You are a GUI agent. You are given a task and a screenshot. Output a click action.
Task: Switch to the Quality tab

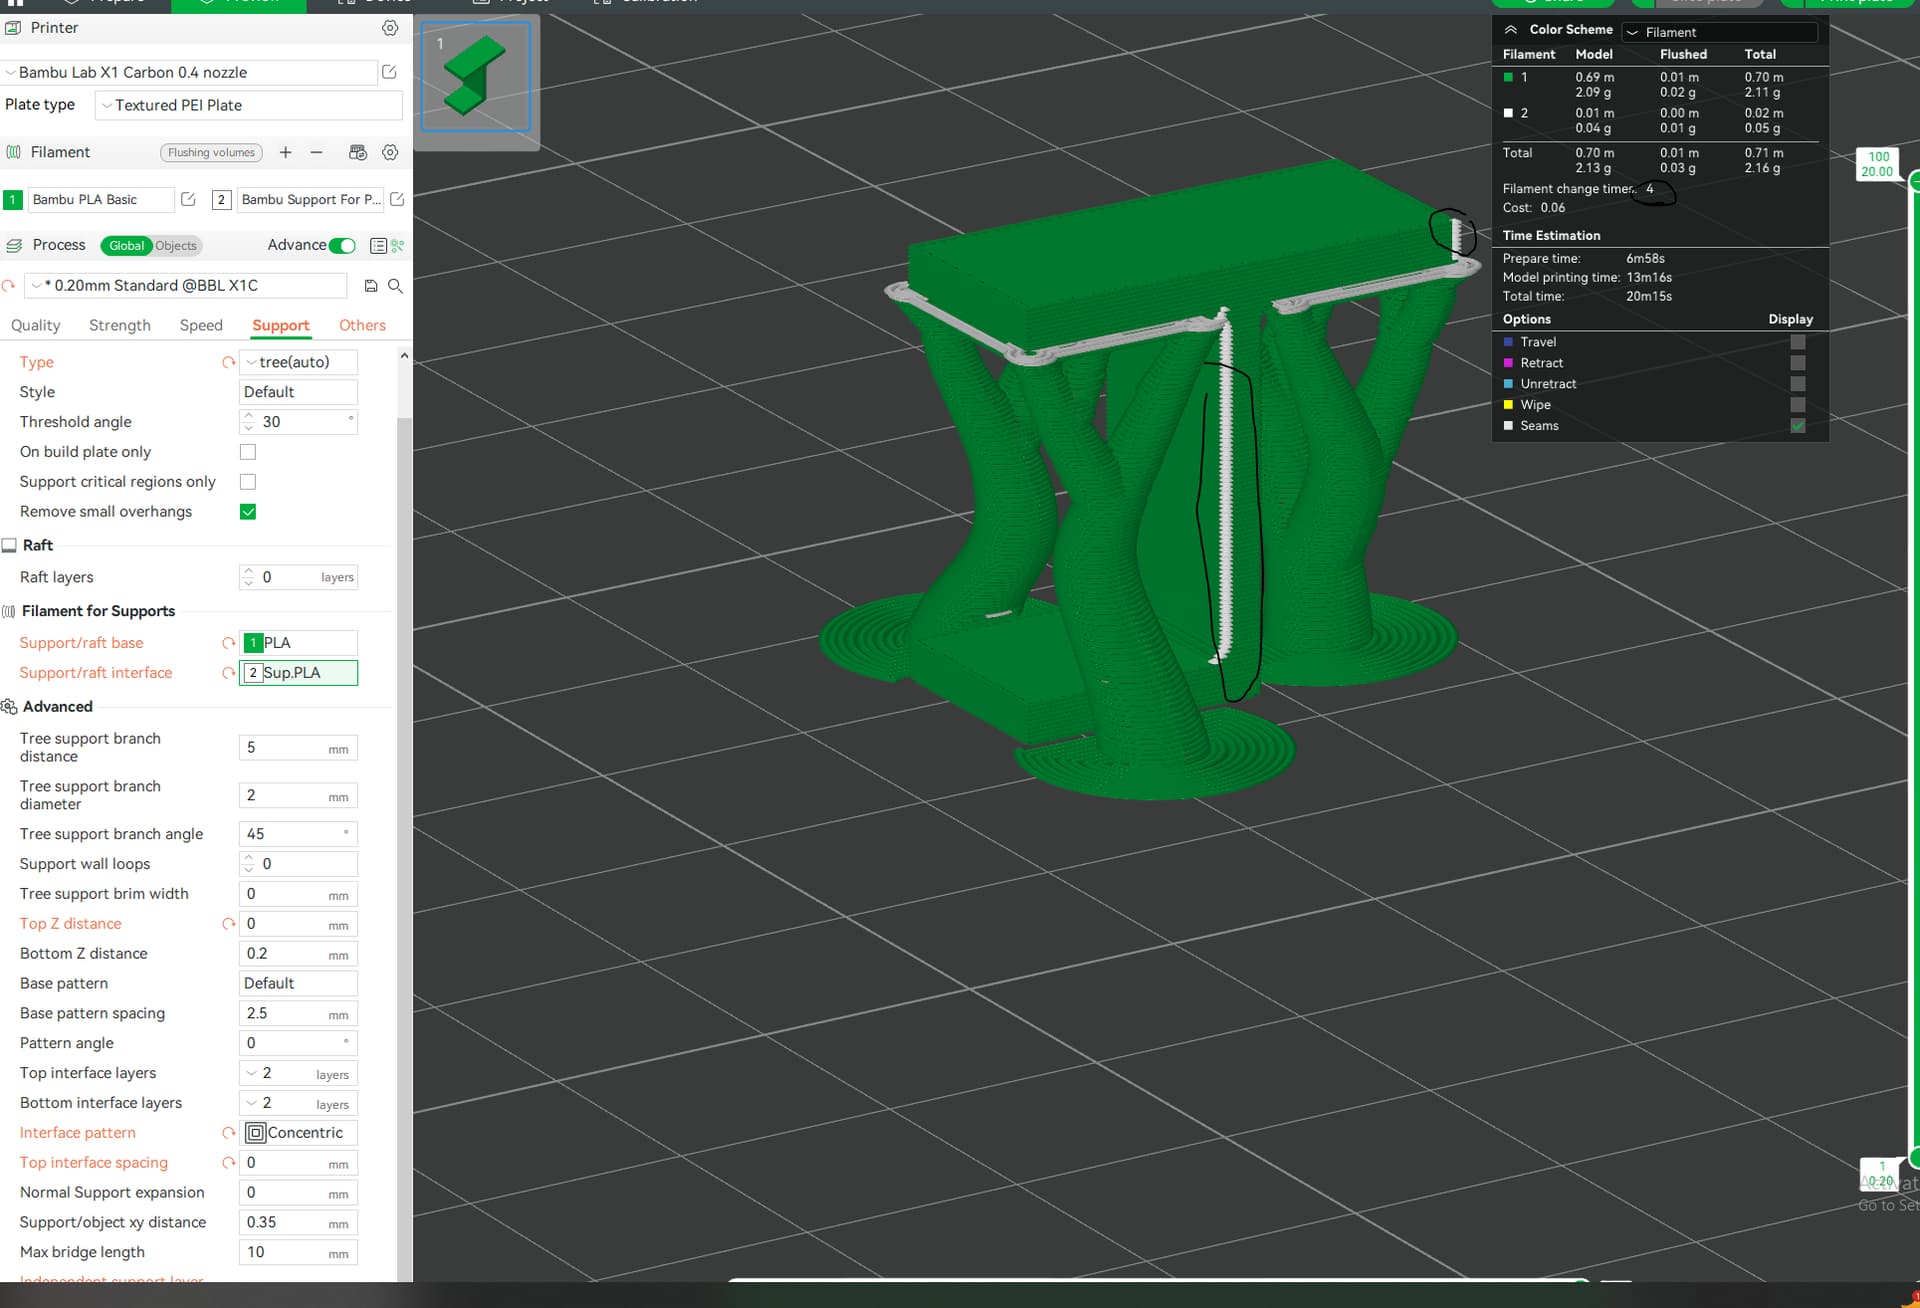(35, 325)
